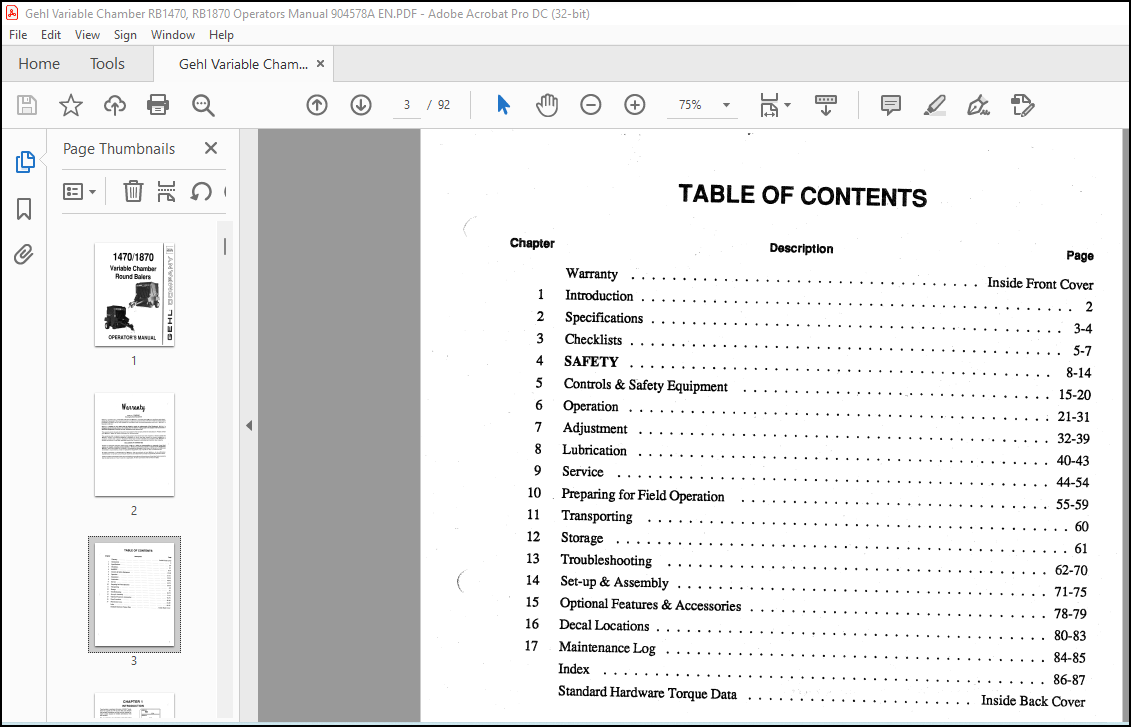Rotate page counterclockwise icon
Image resolution: width=1131 pixels, height=727 pixels.
point(201,192)
